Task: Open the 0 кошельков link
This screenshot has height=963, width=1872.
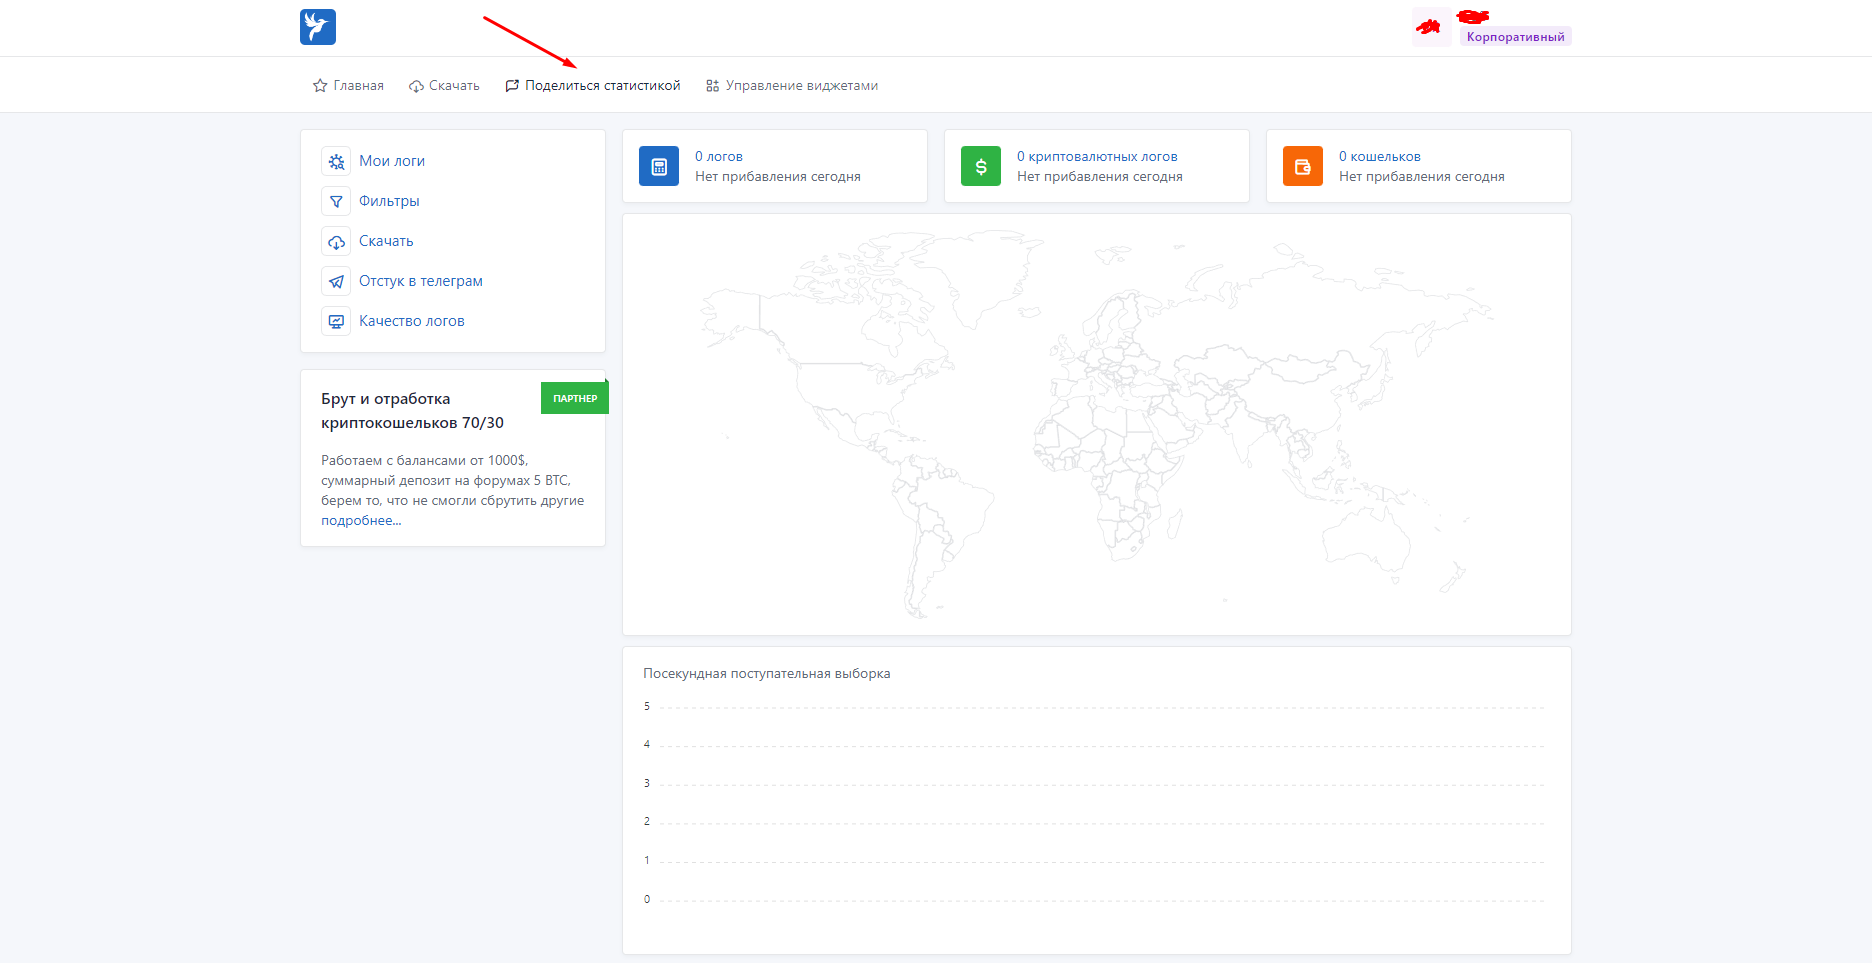Action: [1379, 156]
